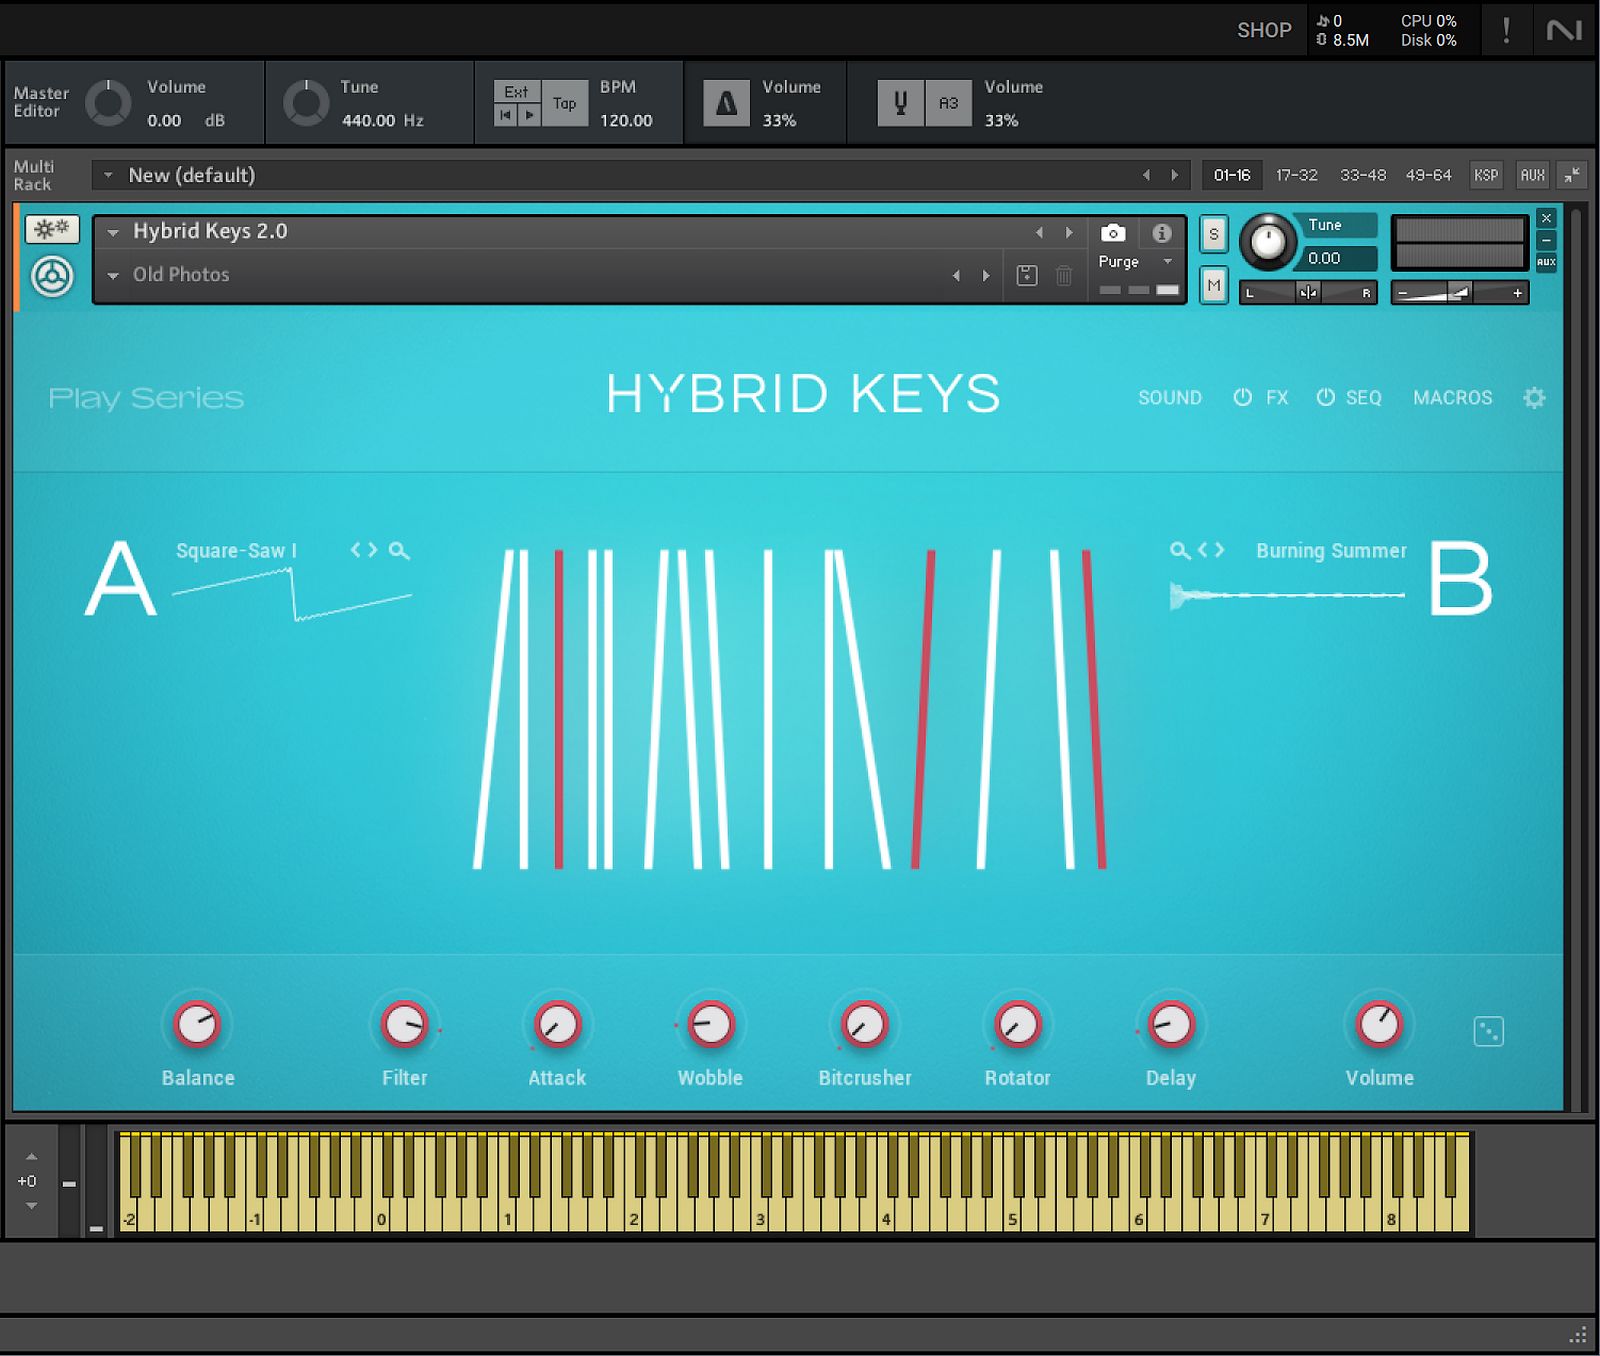Screen dimensions: 1600x1356
Task: Select the 17-32 instrument bank button
Action: tap(1296, 174)
